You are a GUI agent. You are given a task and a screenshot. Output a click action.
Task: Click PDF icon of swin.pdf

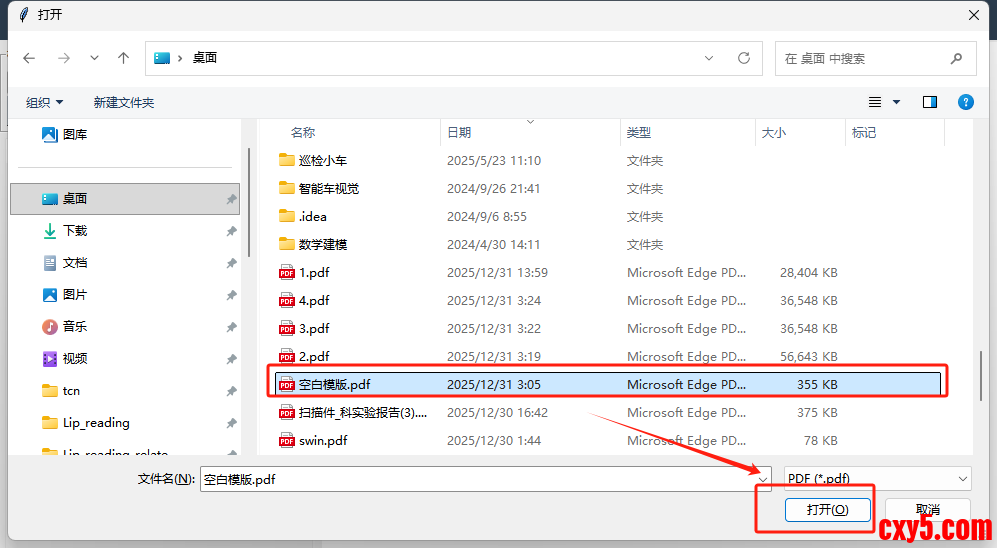(x=287, y=440)
